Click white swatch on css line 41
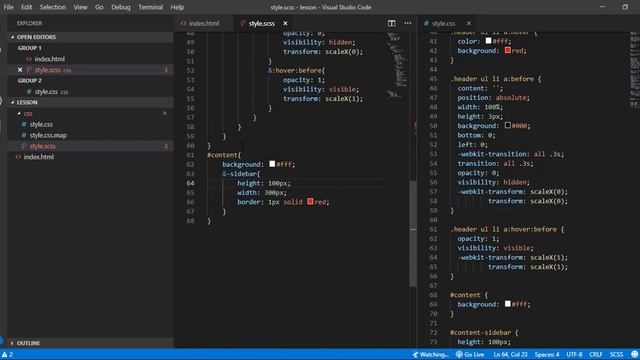This screenshot has height=360, width=640. click(488, 40)
